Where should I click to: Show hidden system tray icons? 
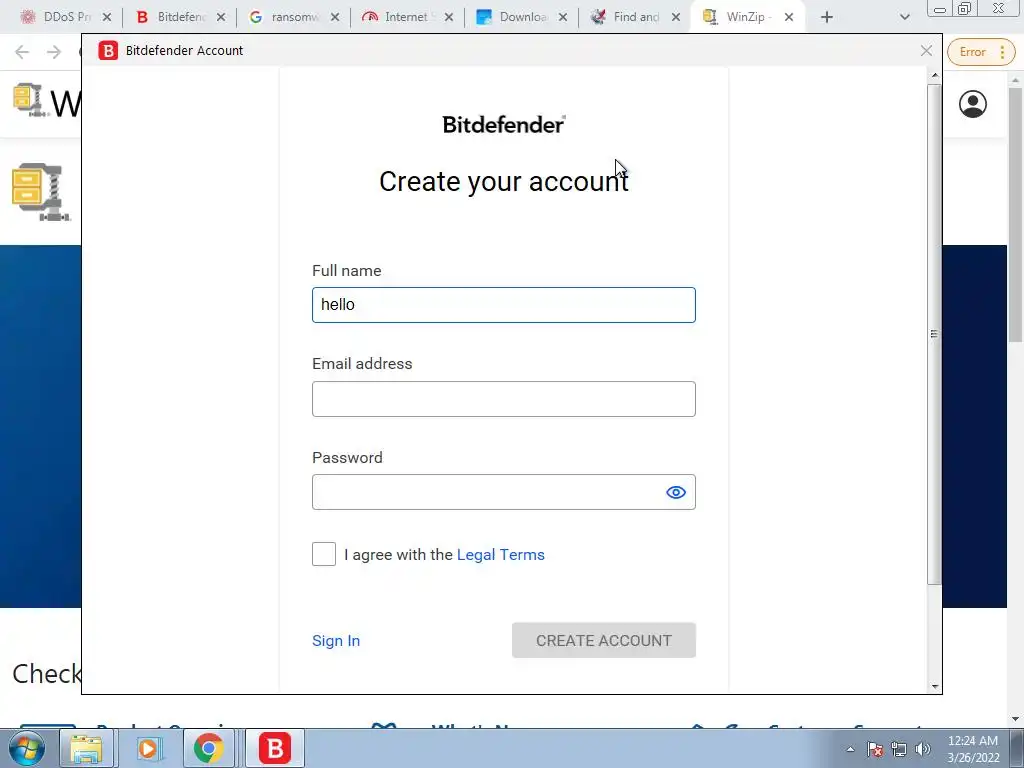tap(850, 749)
